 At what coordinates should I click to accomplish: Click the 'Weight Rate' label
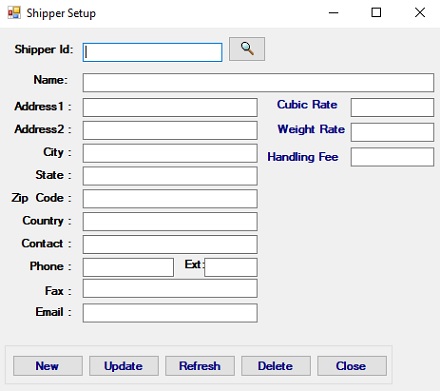point(311,129)
